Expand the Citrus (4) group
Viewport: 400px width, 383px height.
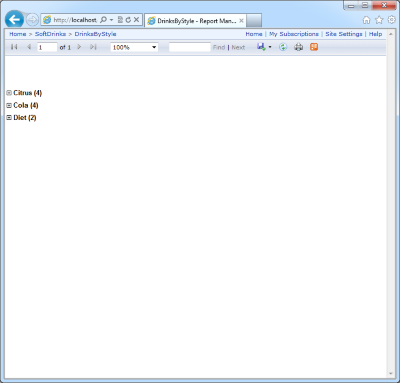tap(9, 93)
